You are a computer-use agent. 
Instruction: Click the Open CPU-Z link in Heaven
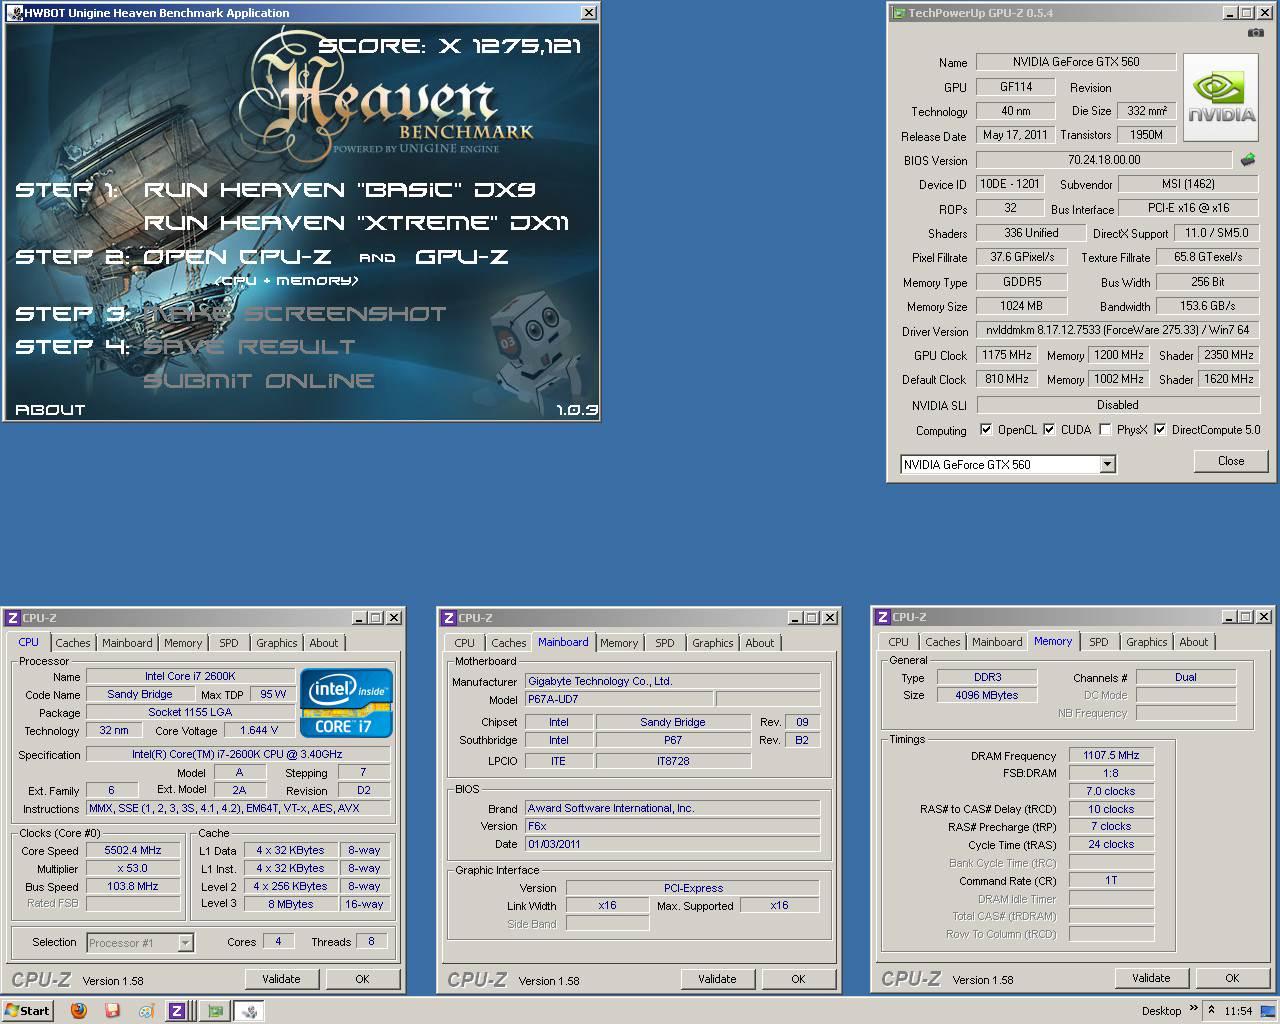[x=238, y=256]
